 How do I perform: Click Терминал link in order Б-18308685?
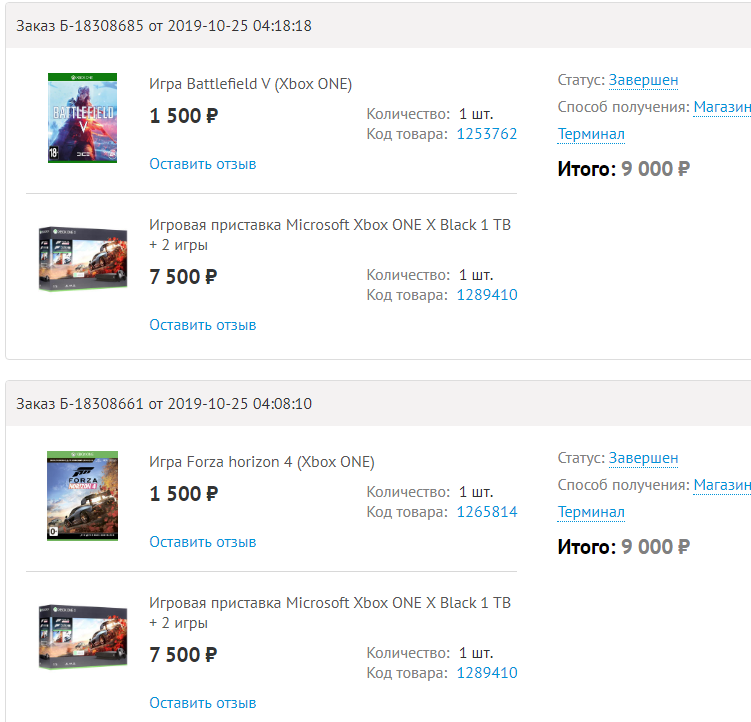tap(591, 134)
